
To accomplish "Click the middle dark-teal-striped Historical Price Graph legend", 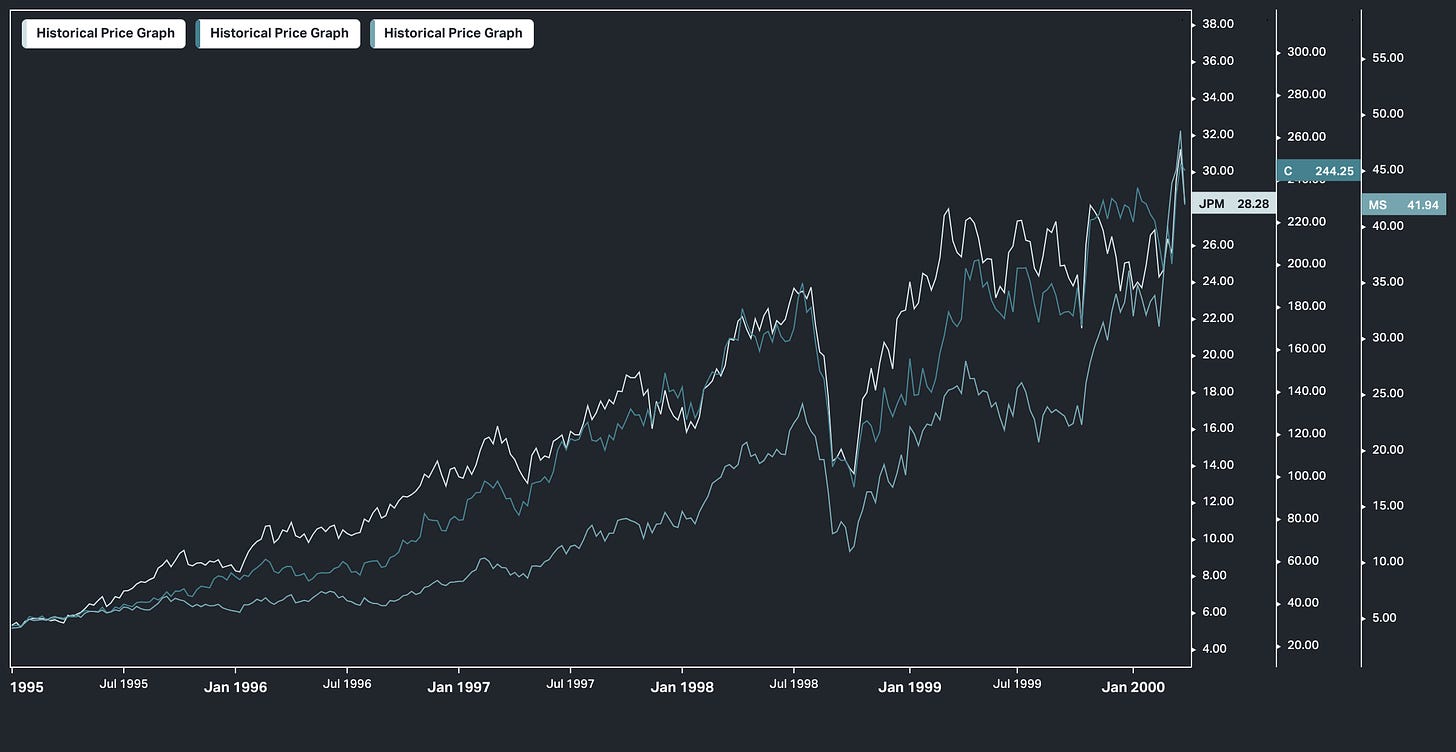I will coord(278,33).
